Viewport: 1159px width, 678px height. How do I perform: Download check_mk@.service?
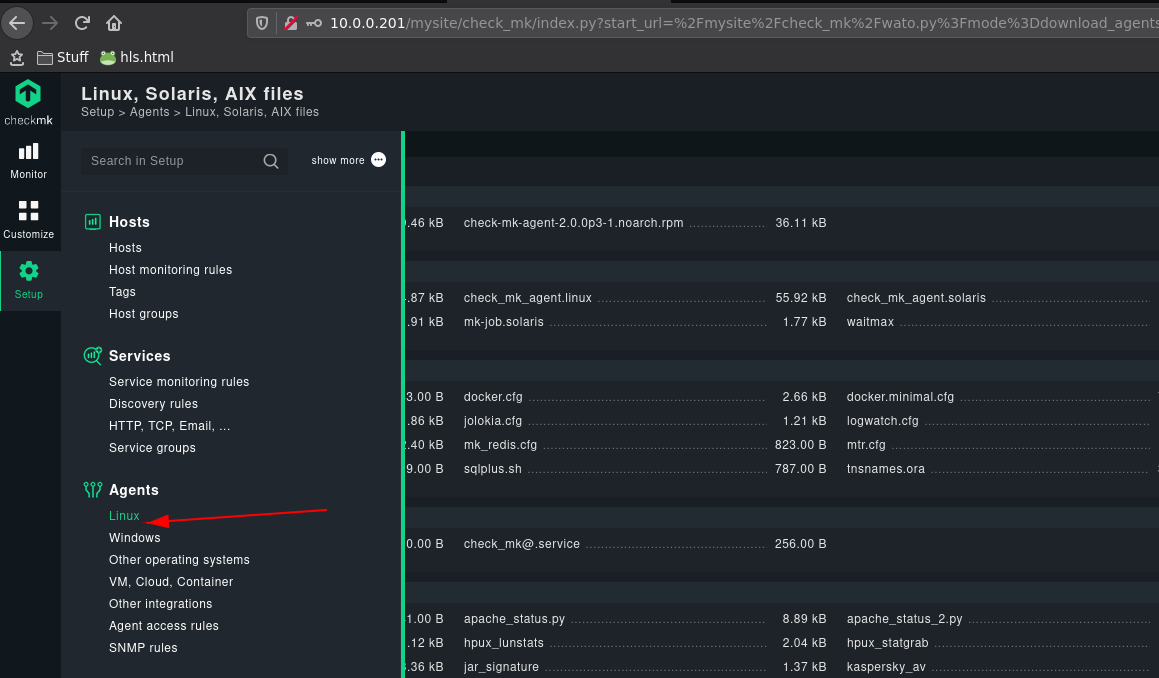pyautogui.click(x=522, y=544)
